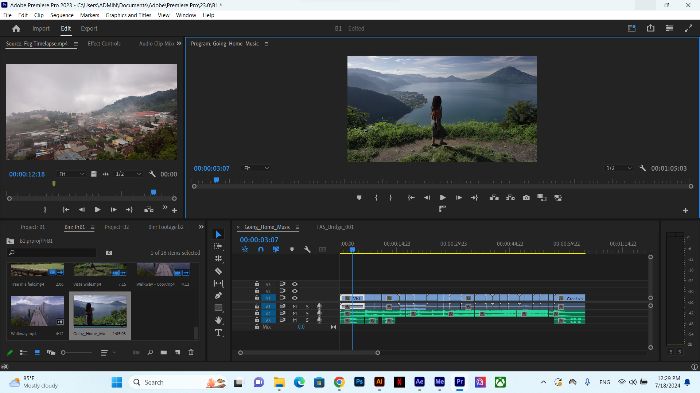Viewport: 700px width, 393px height.
Task: Open the Markers menu
Action: coord(89,15)
